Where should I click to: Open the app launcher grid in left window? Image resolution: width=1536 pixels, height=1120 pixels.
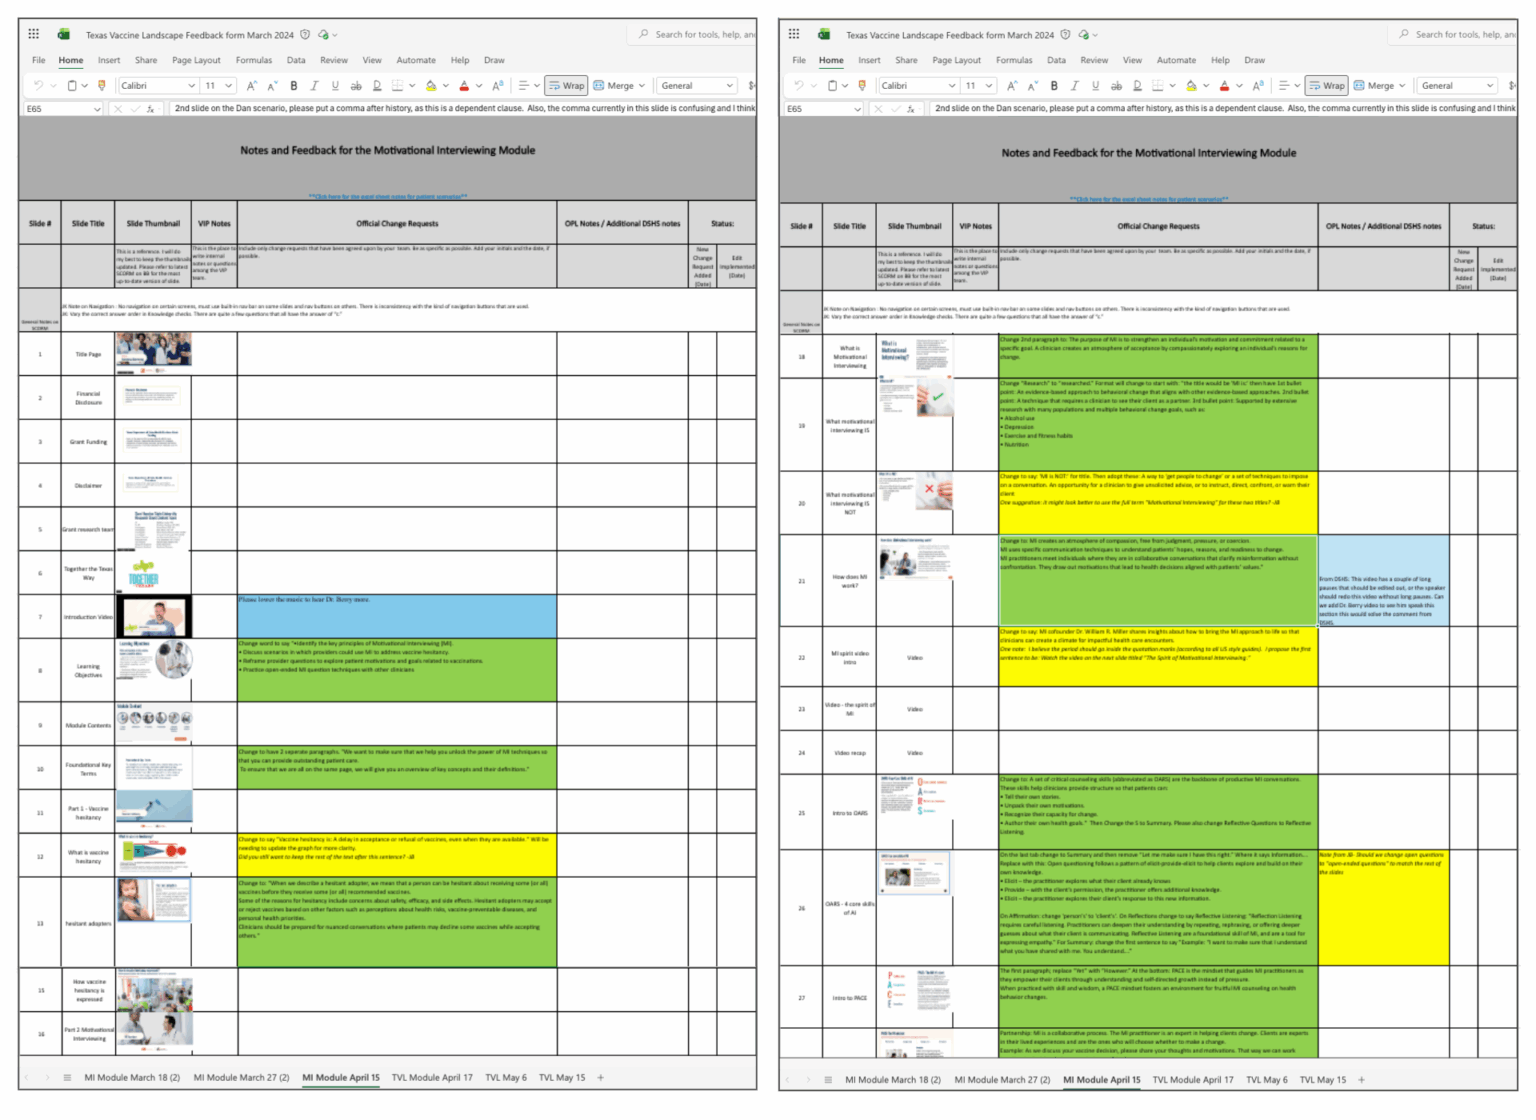point(34,34)
